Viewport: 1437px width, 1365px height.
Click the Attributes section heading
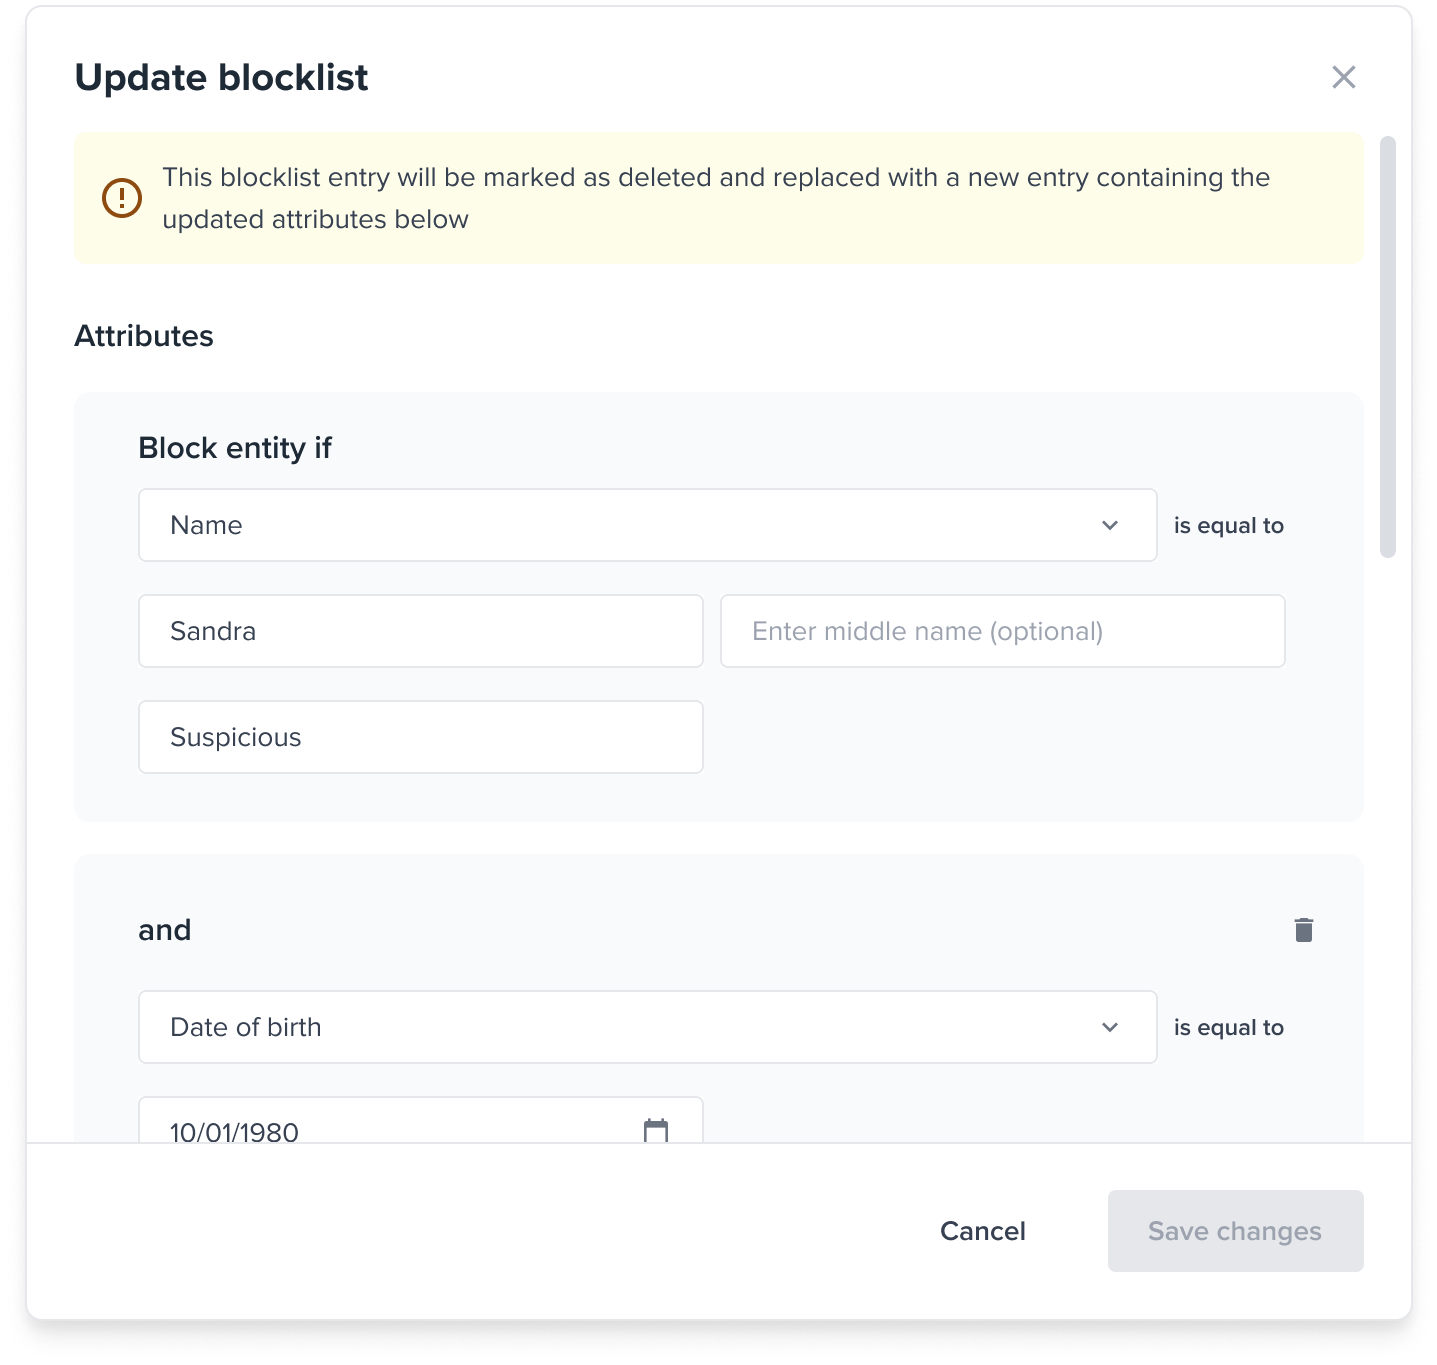[x=144, y=336]
